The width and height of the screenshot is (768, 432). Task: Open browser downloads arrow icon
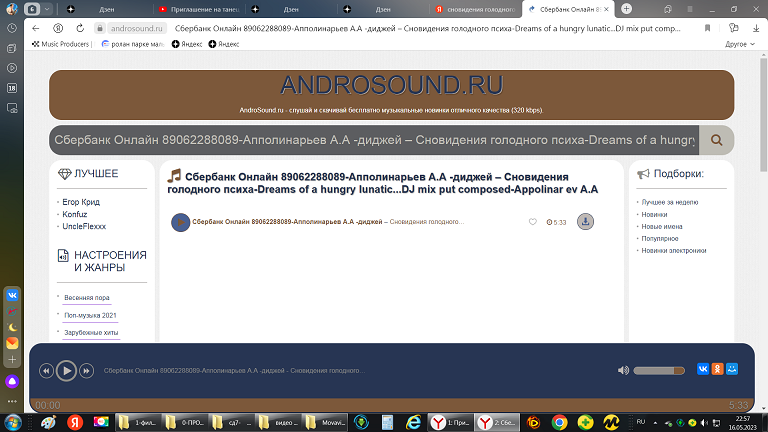pos(756,28)
